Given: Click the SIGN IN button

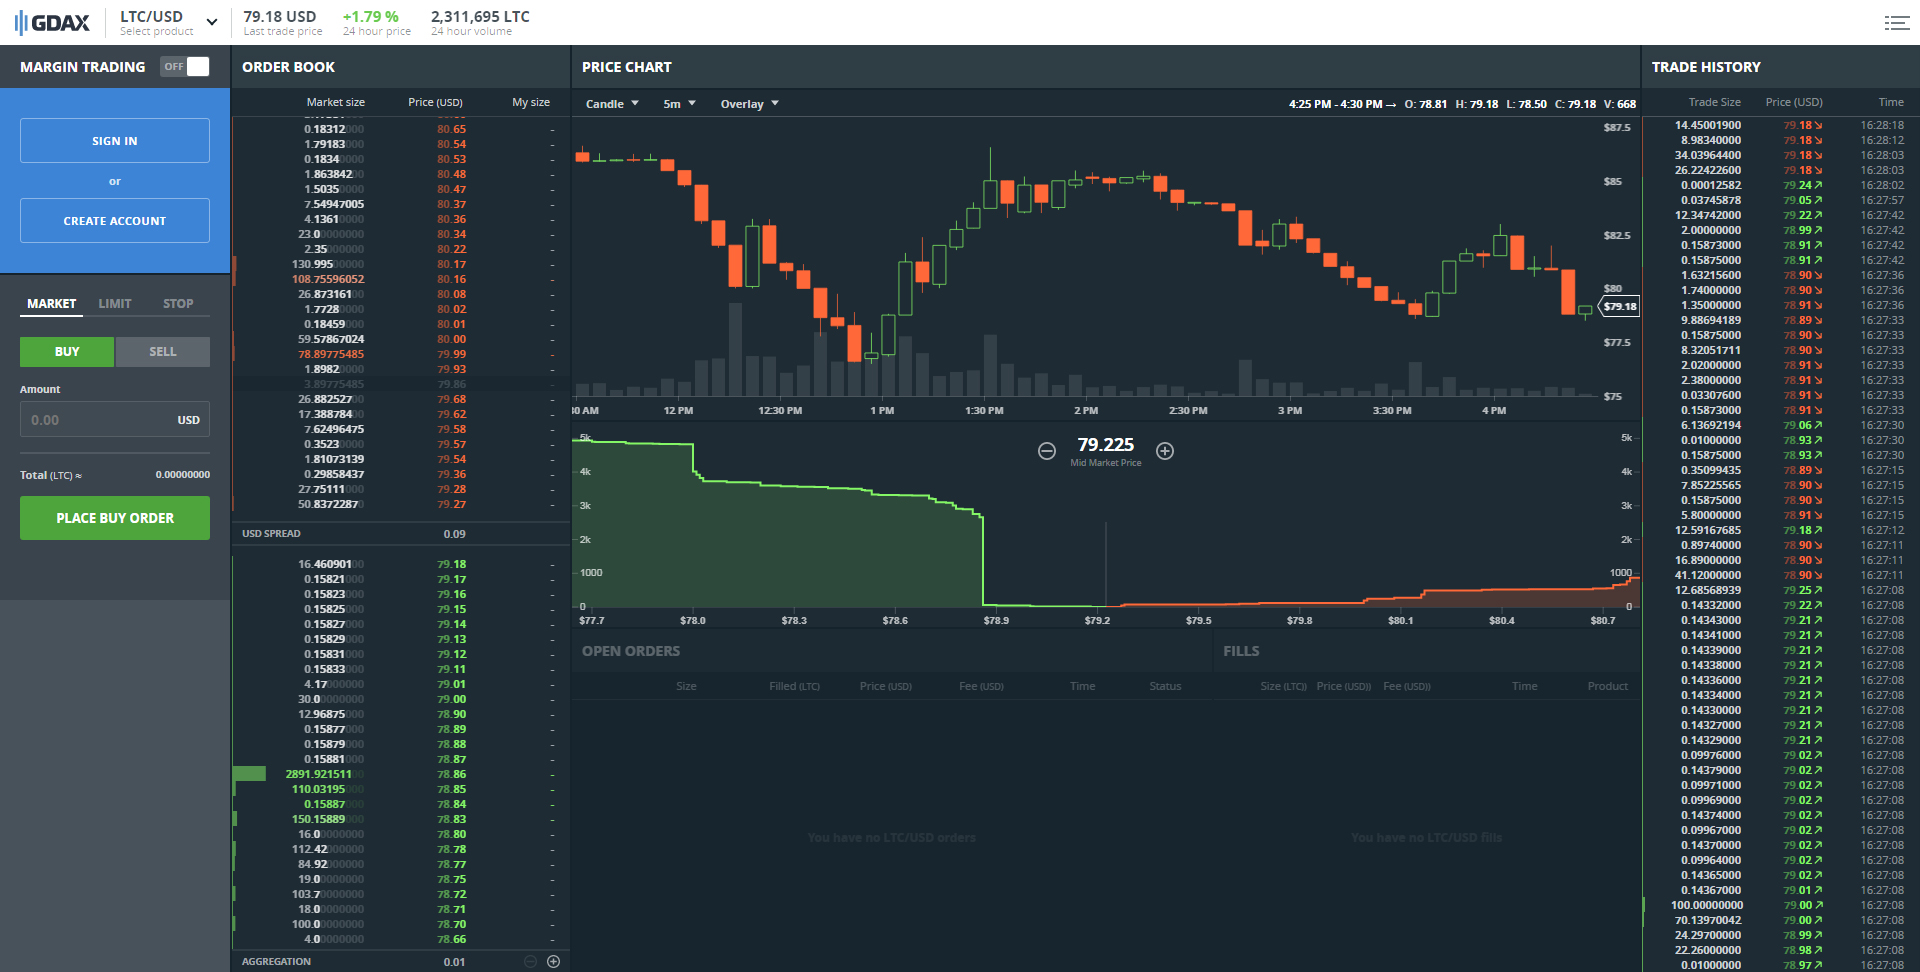Looking at the screenshot, I should pos(115,141).
